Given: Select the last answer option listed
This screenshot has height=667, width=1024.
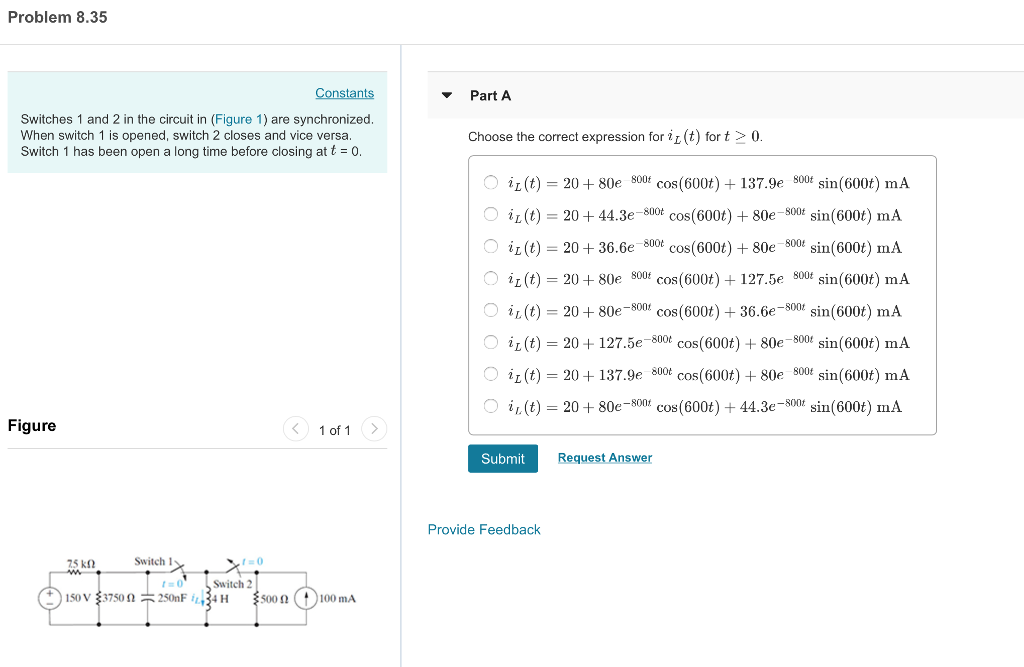Looking at the screenshot, I should tap(491, 406).
